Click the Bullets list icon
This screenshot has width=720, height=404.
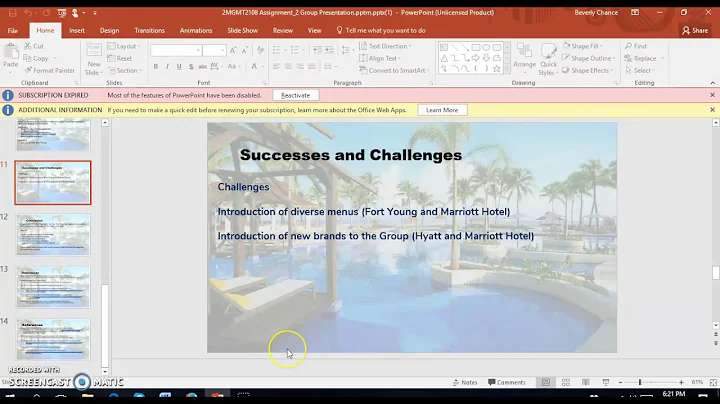(276, 50)
